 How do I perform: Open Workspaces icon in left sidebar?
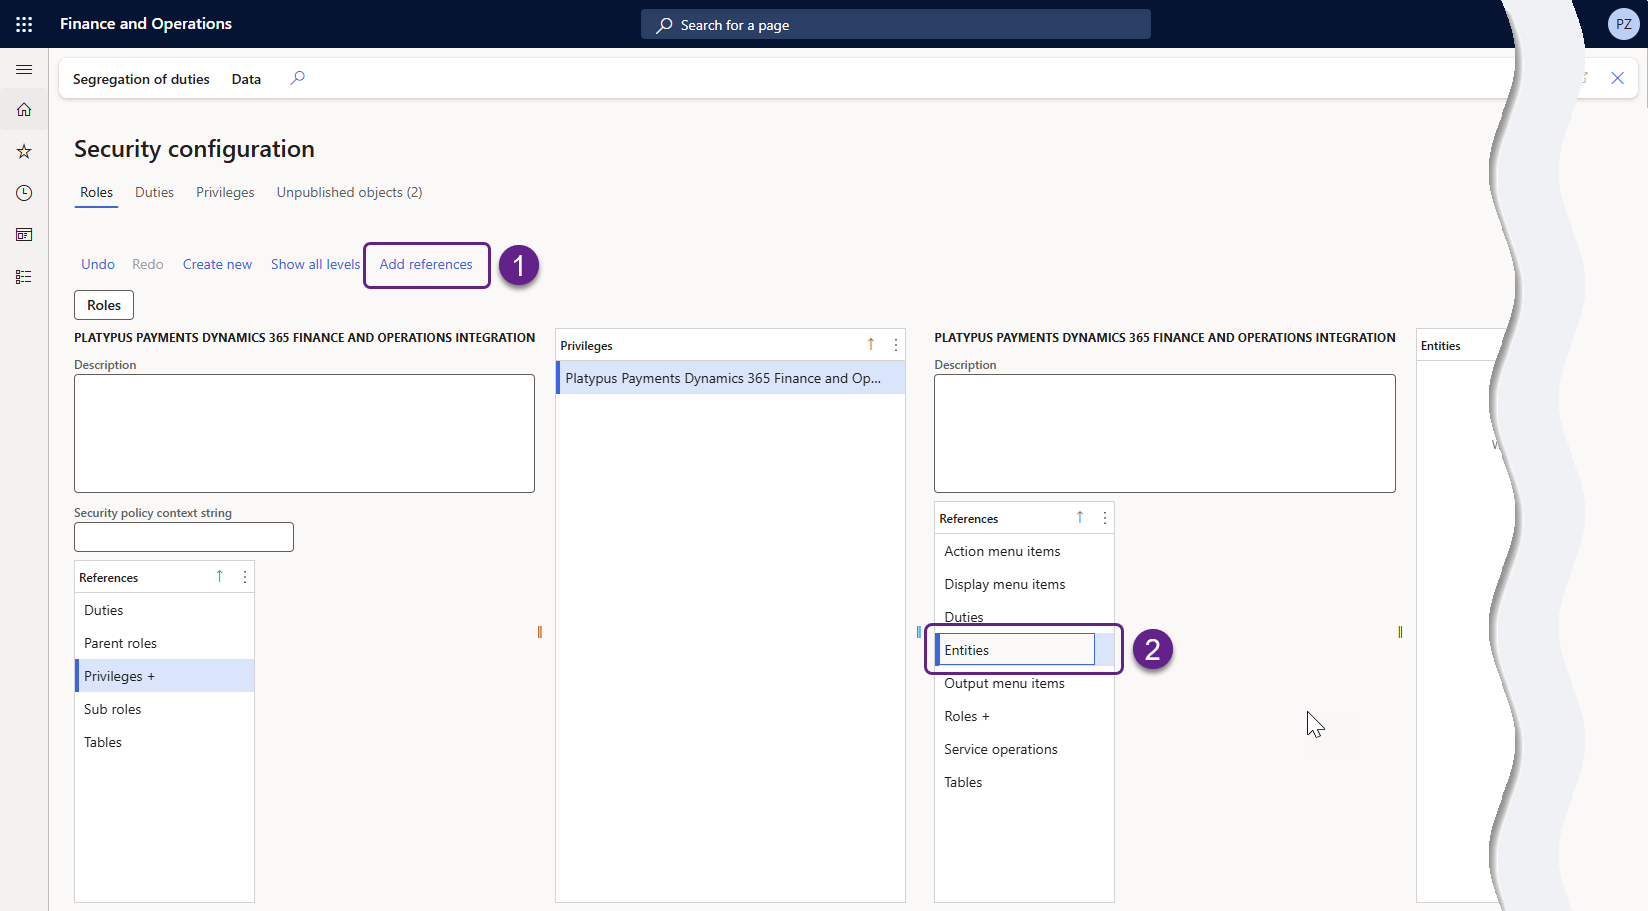24,235
